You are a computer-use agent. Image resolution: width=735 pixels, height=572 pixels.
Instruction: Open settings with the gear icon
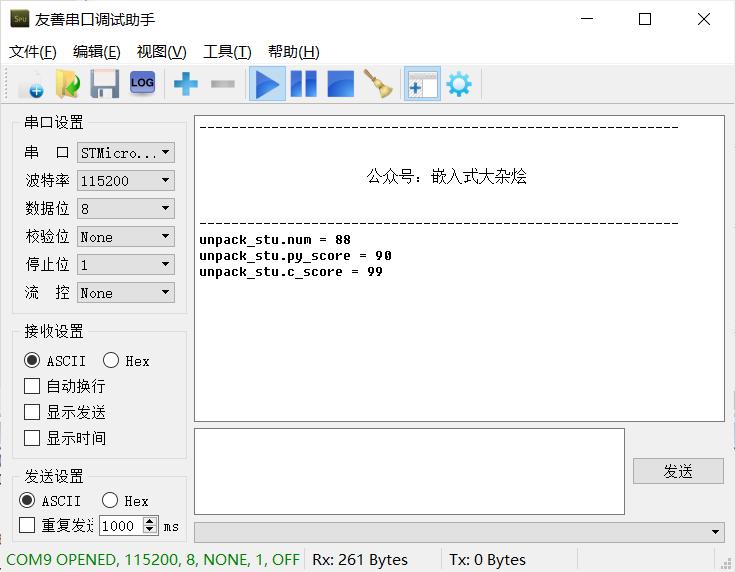tap(459, 84)
